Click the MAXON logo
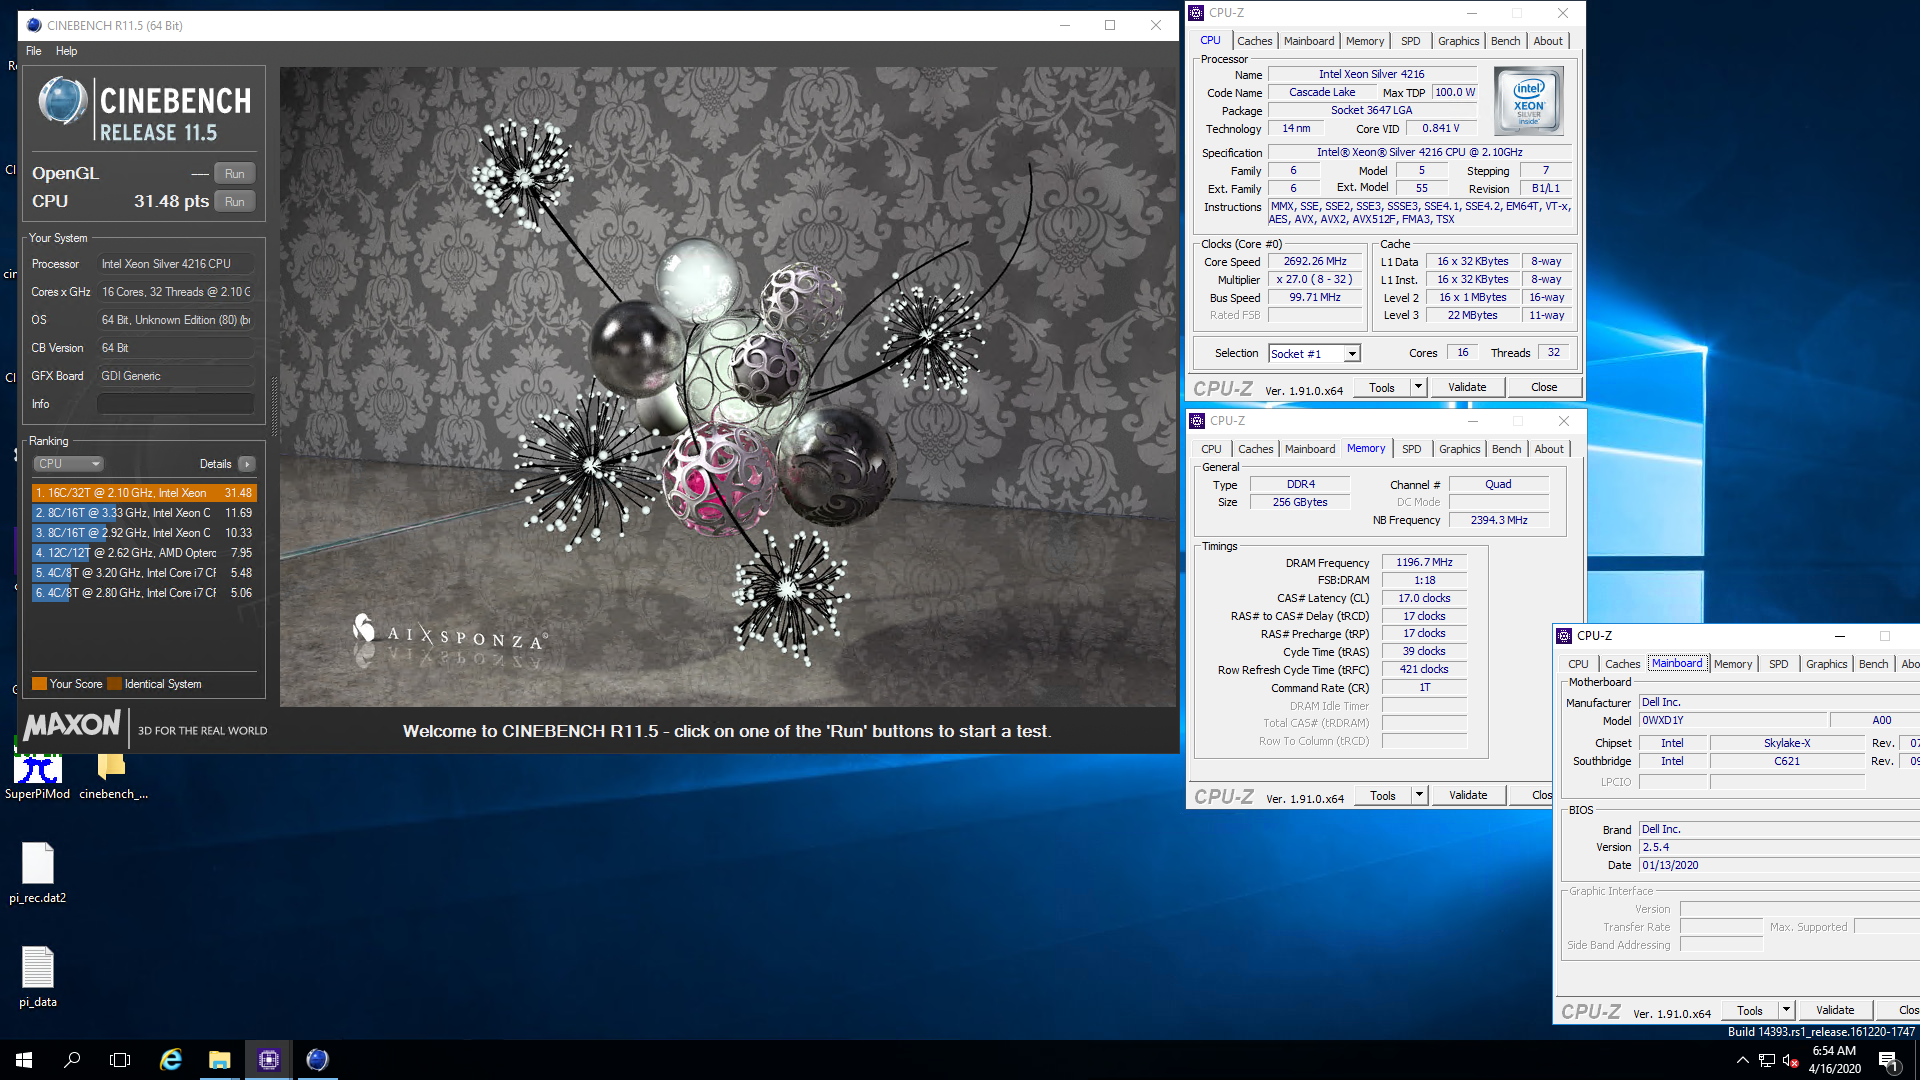Screen dimensions: 1920x1080 pyautogui.click(x=72, y=725)
